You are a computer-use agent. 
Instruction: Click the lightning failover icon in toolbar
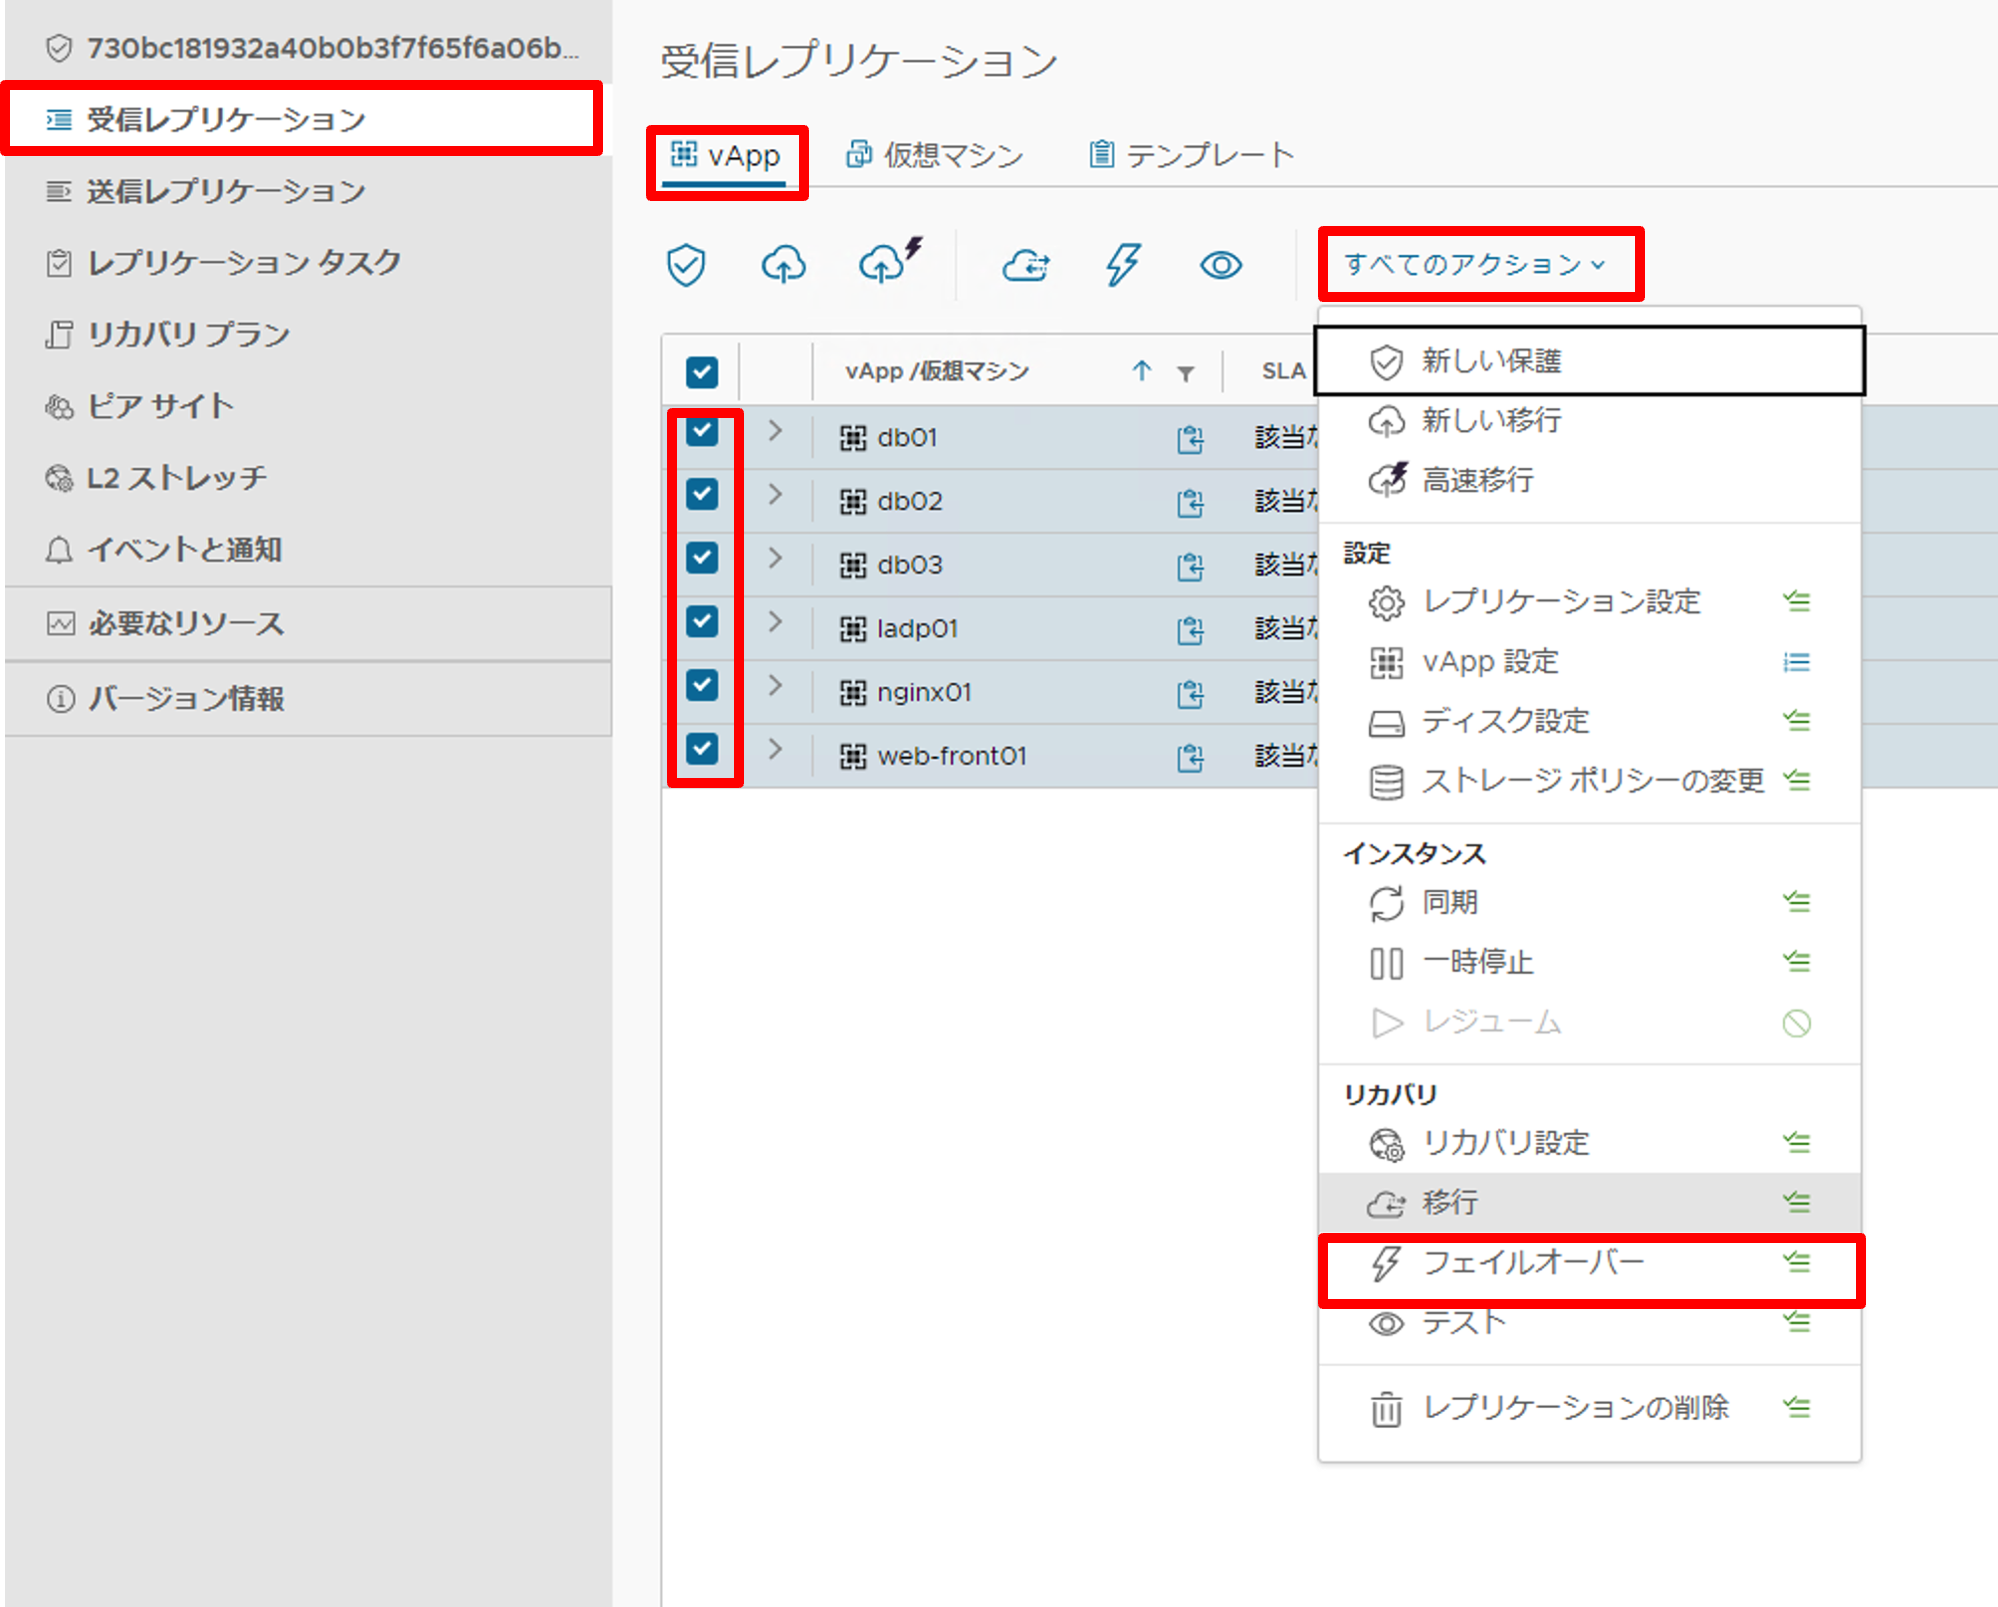point(1123,265)
